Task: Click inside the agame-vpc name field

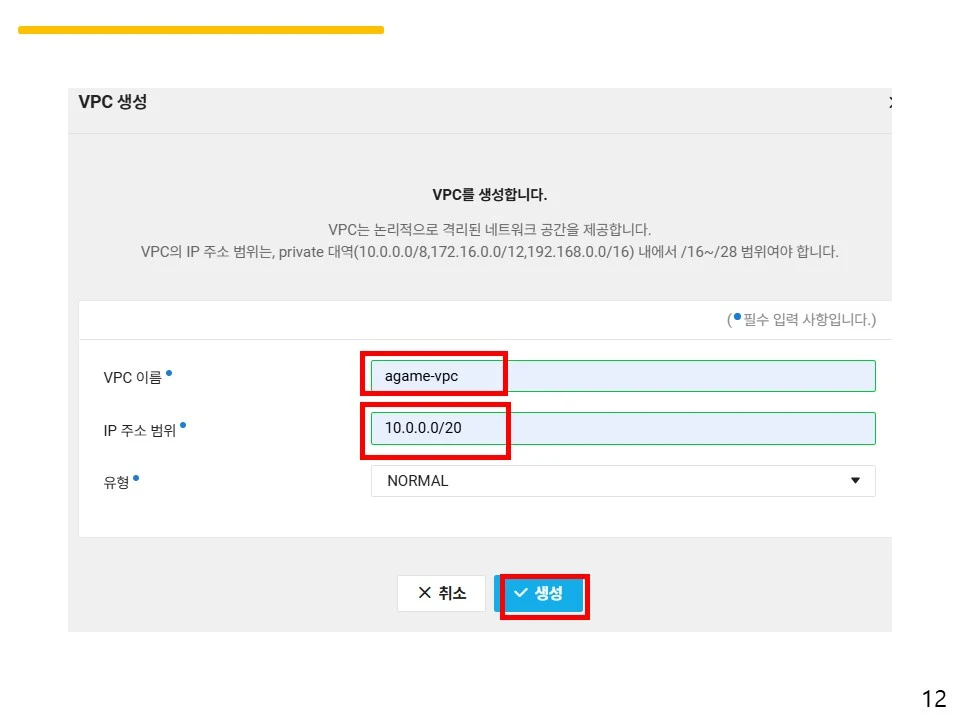Action: (620, 375)
